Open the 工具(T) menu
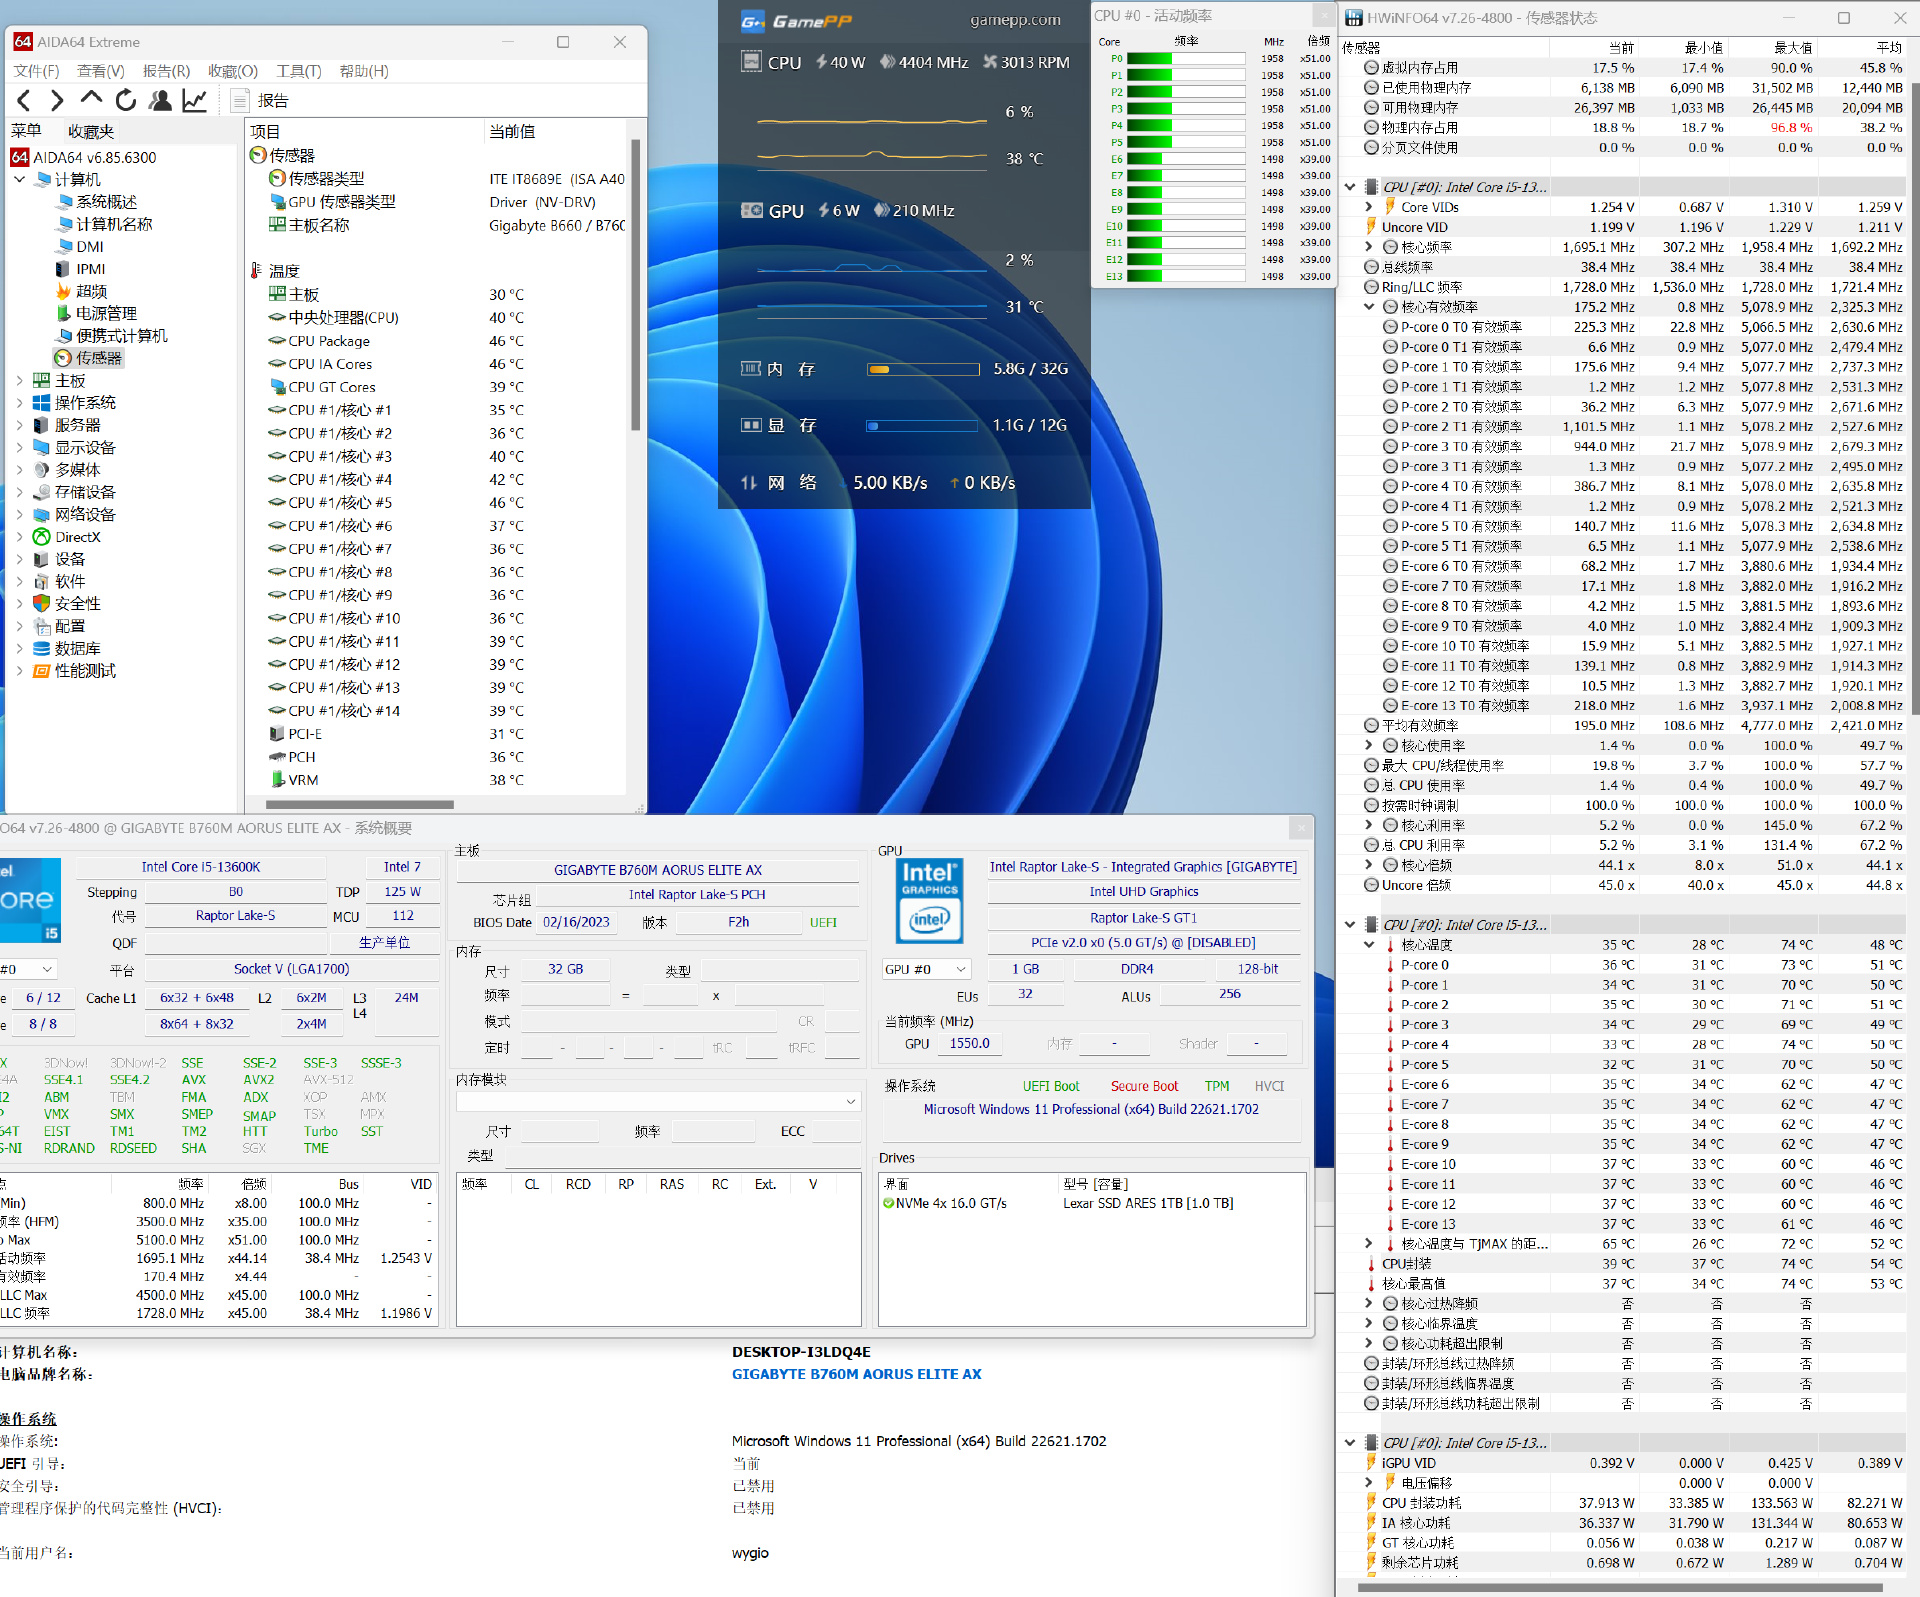This screenshot has width=1920, height=1597. coord(298,71)
